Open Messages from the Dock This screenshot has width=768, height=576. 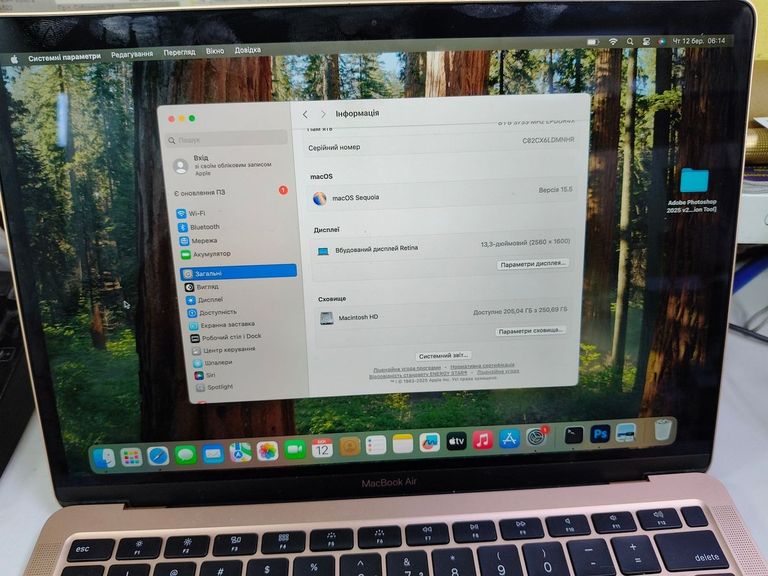coord(186,455)
